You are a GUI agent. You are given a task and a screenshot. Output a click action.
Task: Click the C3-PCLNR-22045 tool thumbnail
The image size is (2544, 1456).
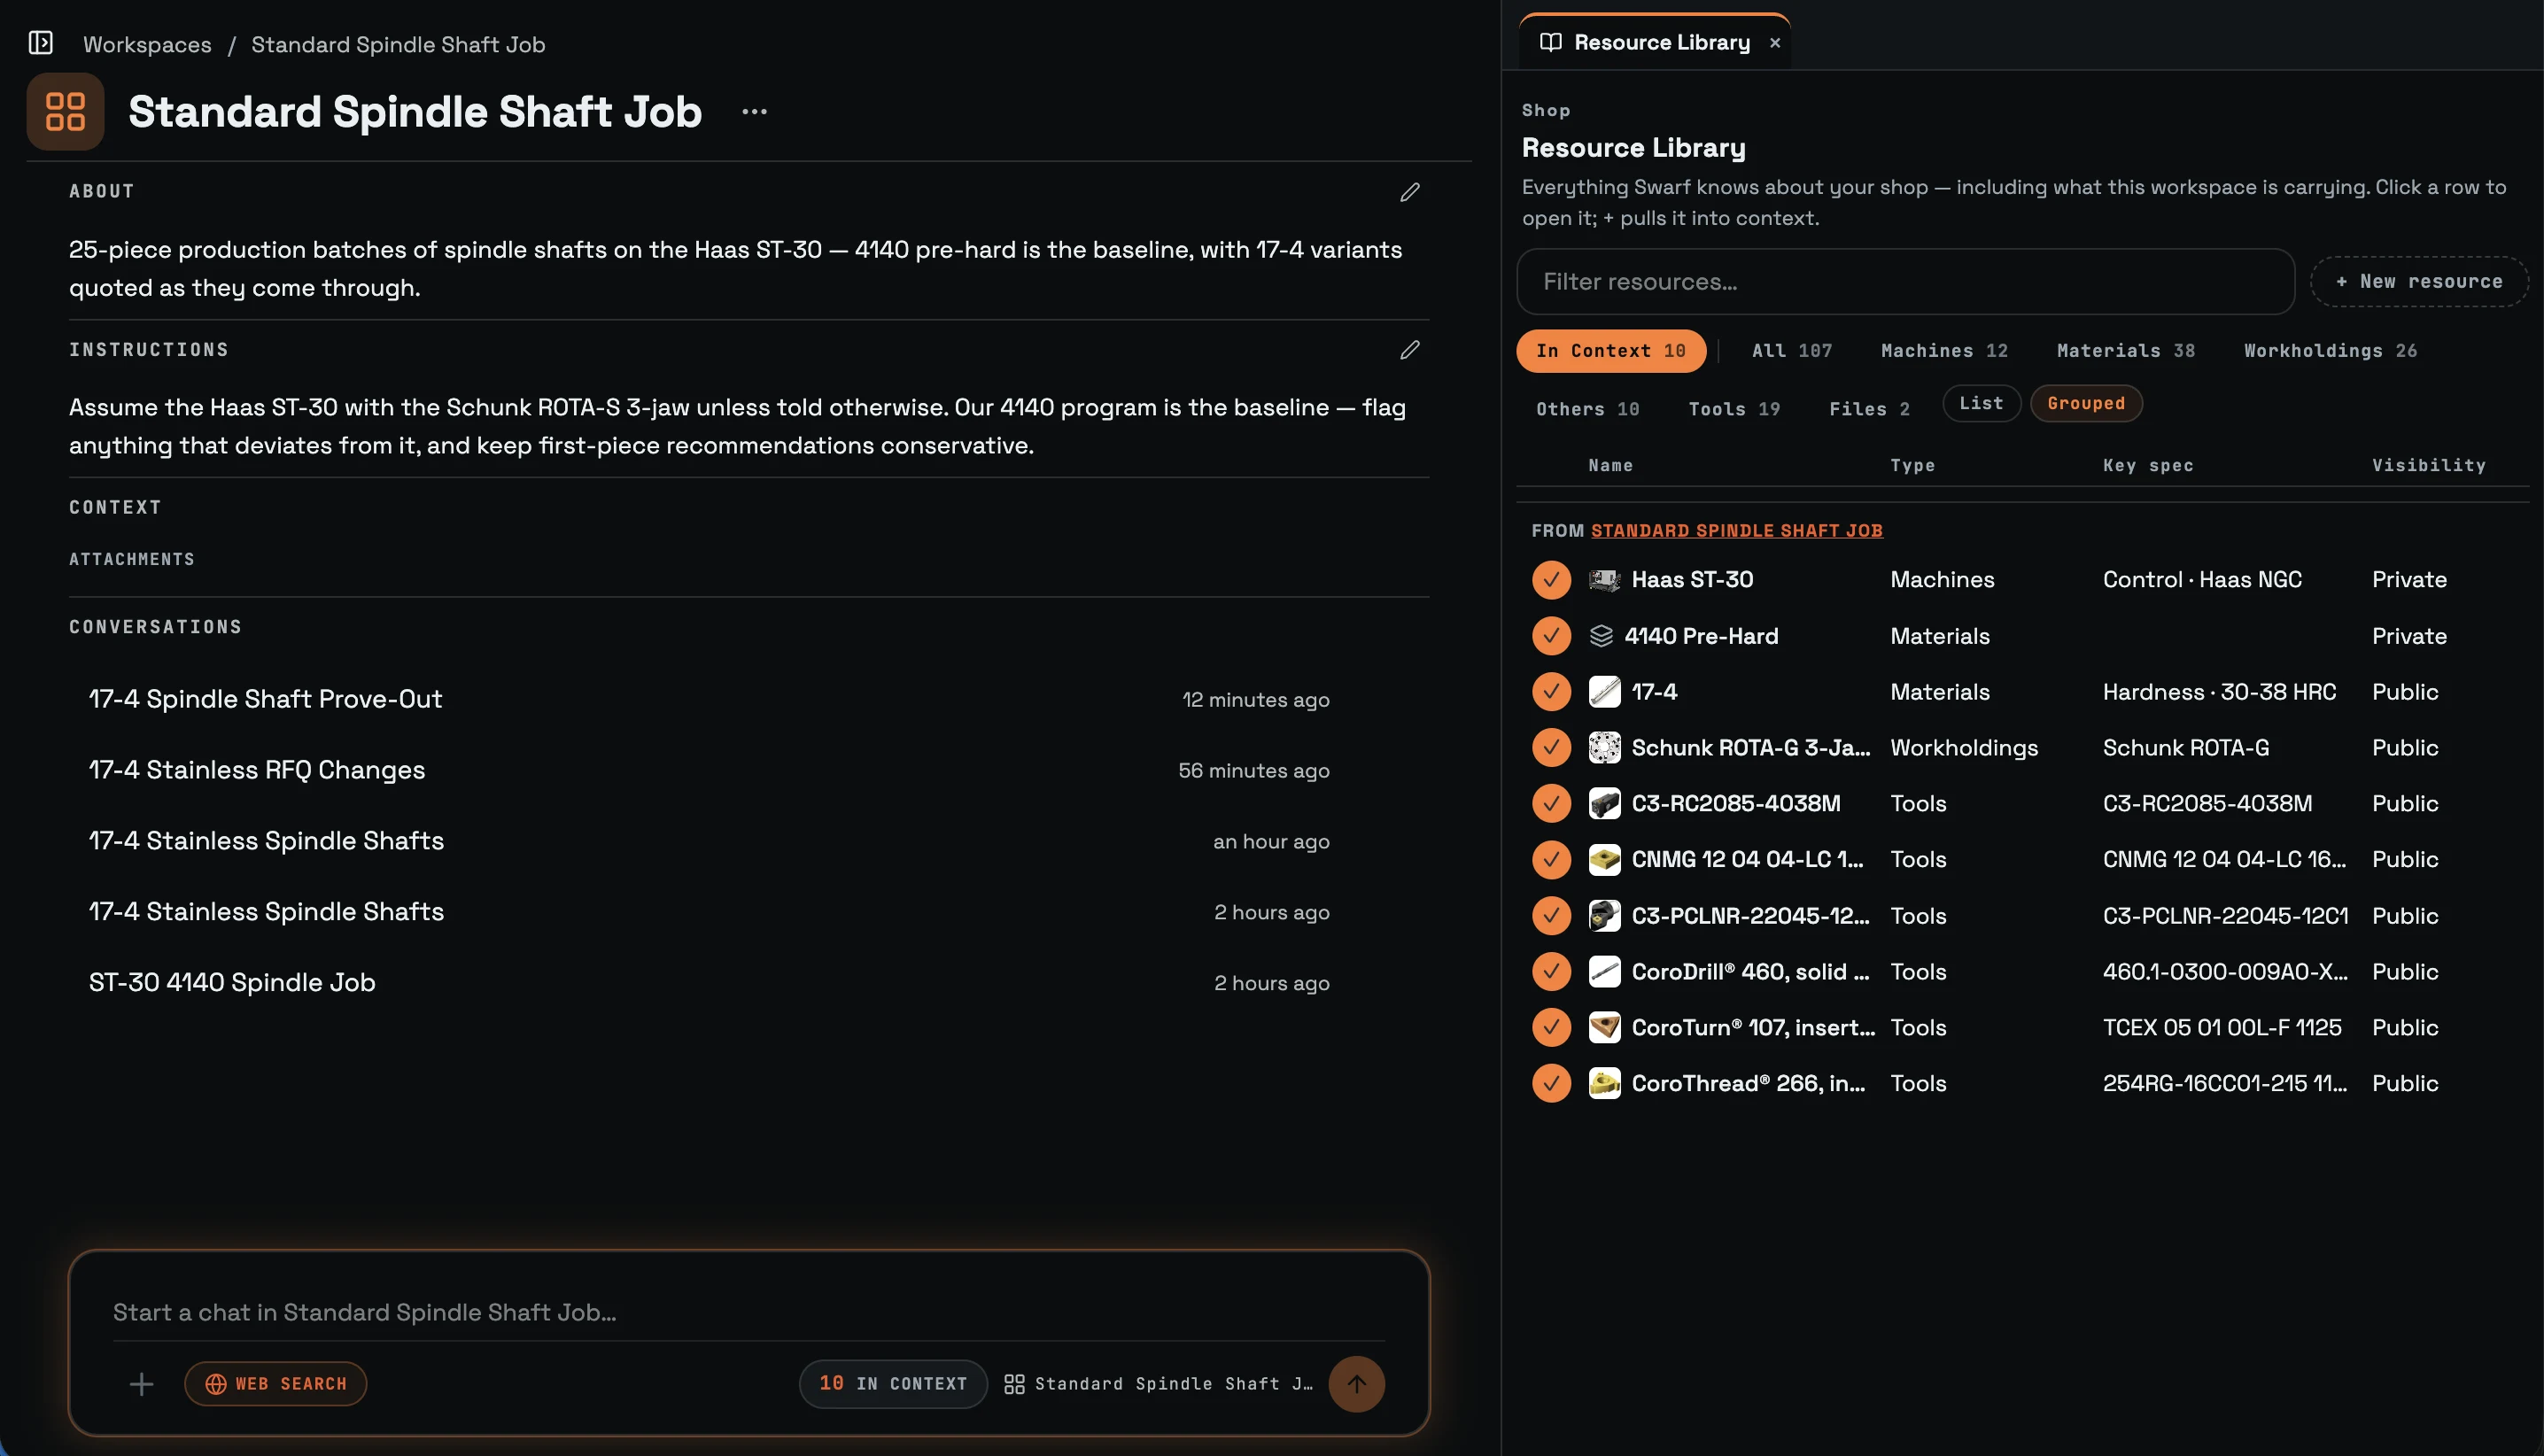(x=1604, y=916)
